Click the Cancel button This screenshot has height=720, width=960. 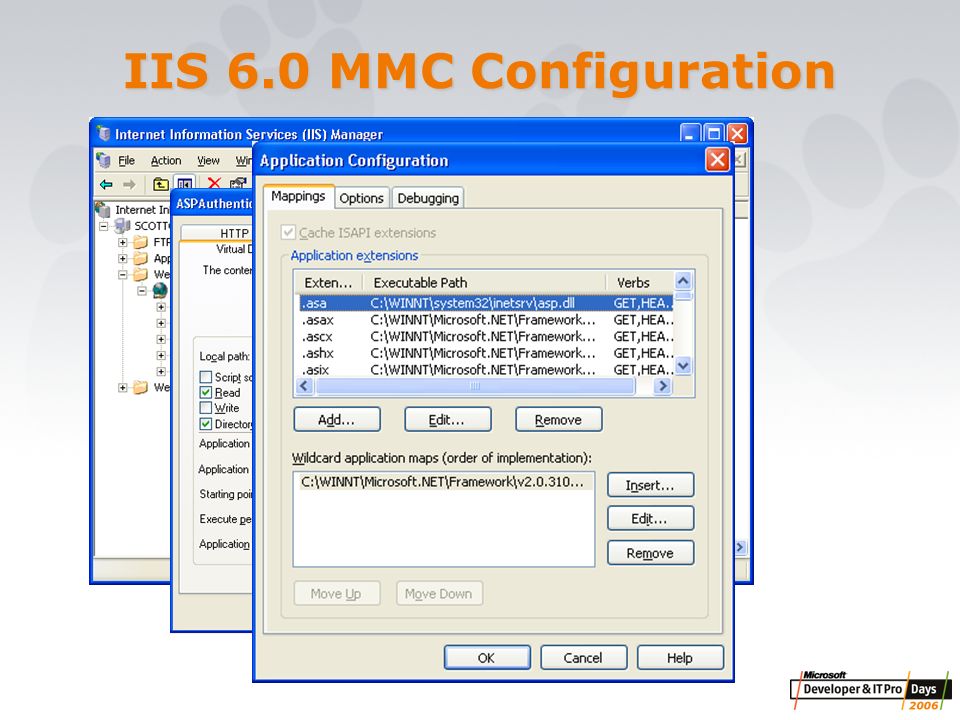point(583,658)
